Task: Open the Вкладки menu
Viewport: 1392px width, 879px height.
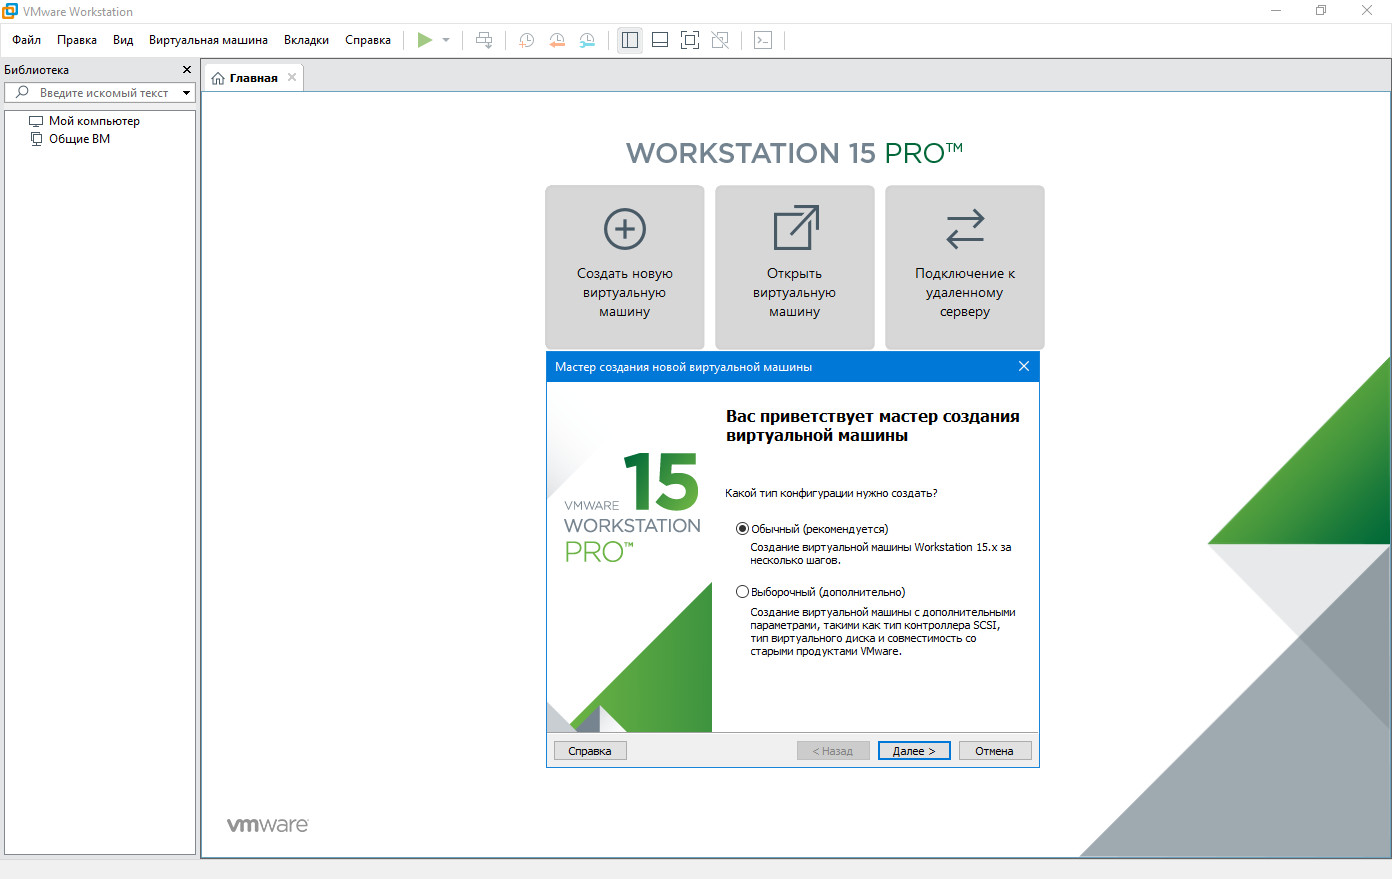Action: tap(306, 40)
